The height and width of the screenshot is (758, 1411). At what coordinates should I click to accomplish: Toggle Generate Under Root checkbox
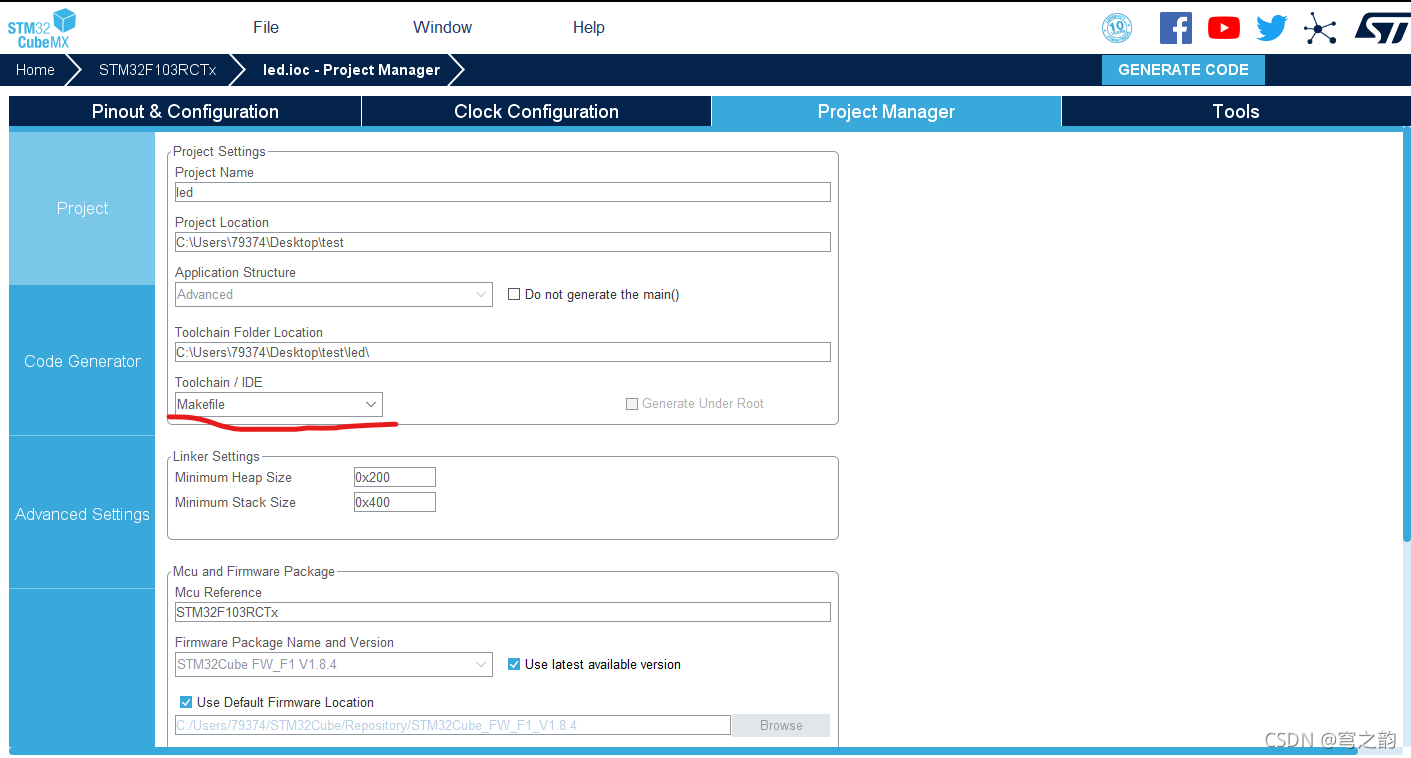pos(631,404)
